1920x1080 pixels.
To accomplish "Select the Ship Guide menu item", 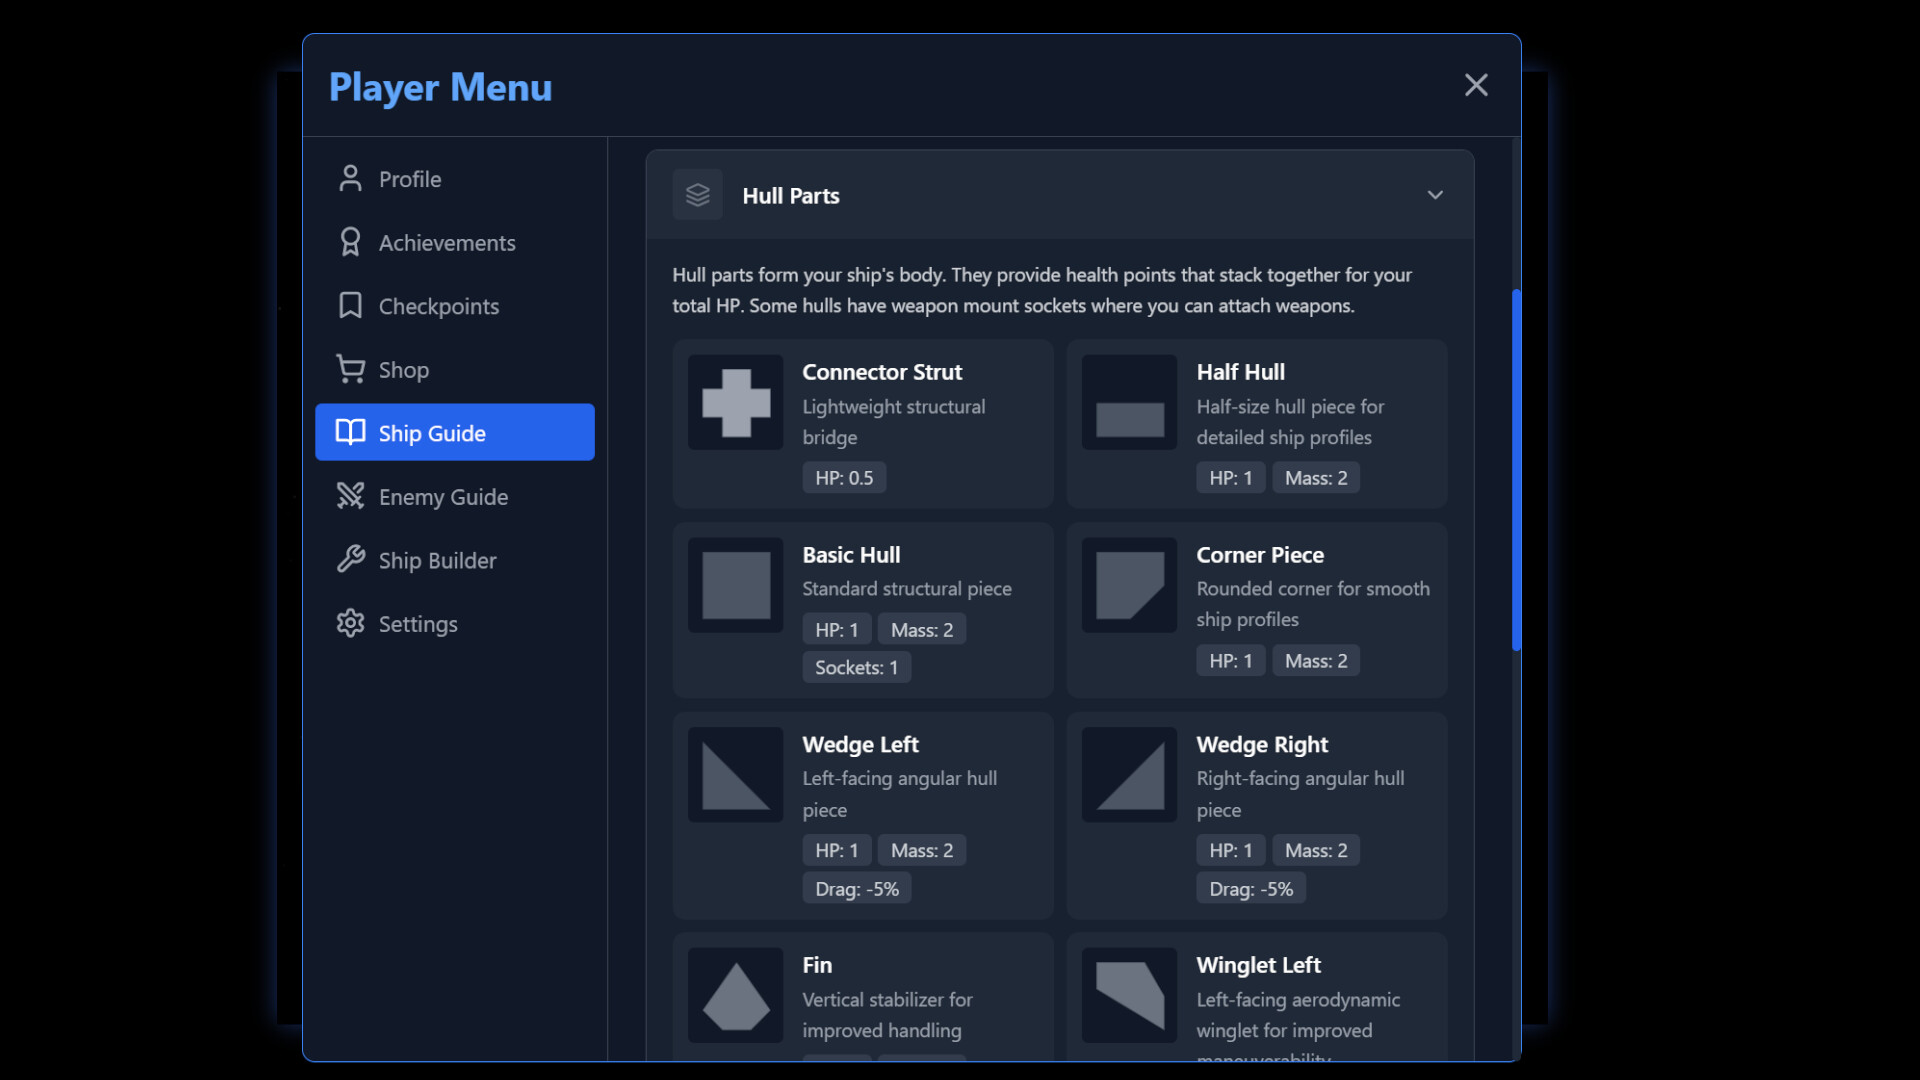I will pos(455,433).
